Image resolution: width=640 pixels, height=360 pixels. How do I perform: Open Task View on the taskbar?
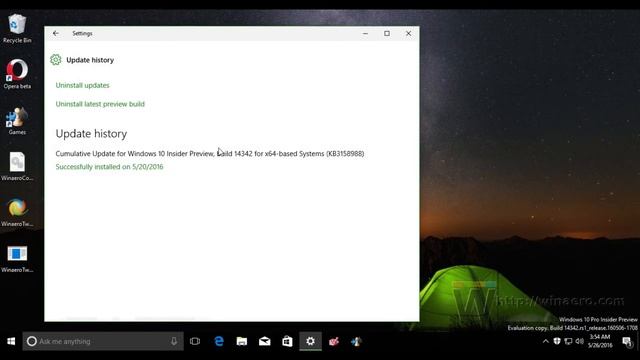(x=195, y=341)
